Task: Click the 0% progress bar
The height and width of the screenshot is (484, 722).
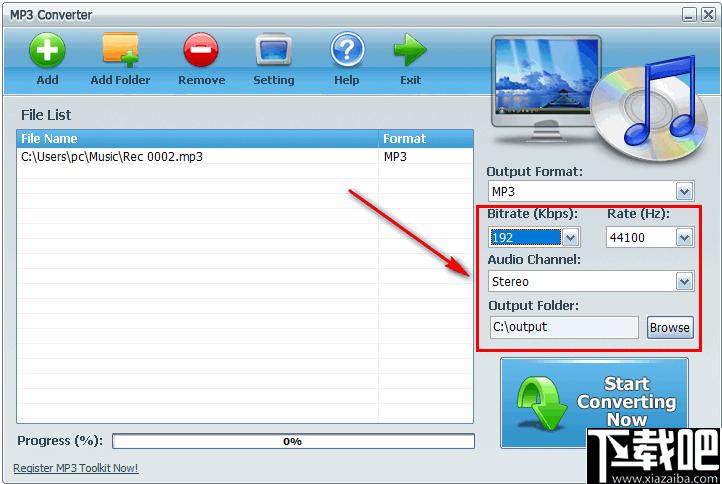Action: click(x=293, y=441)
